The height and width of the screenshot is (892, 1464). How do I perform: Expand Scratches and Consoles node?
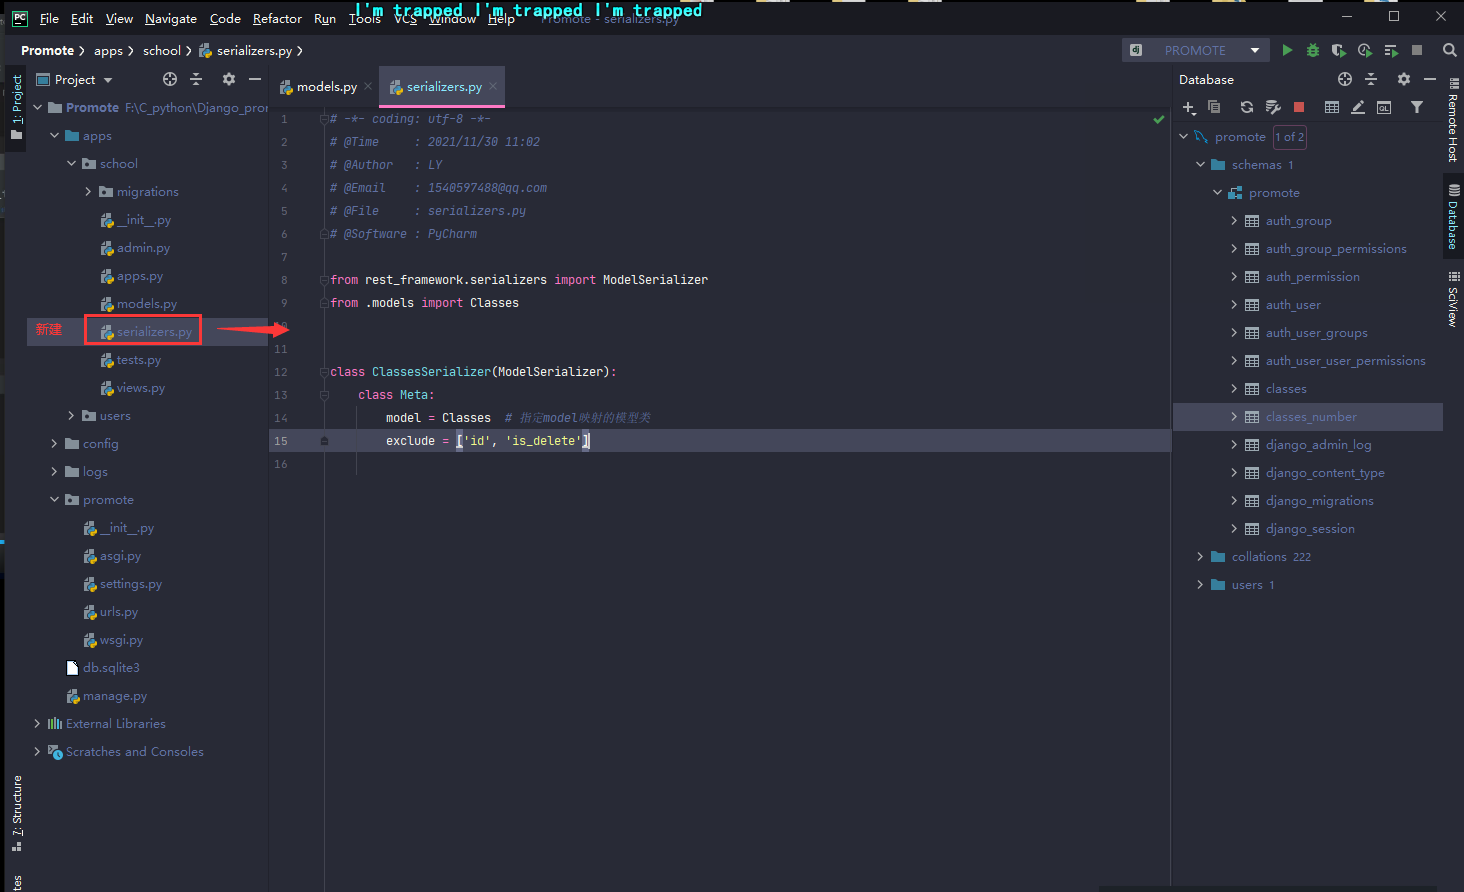pyautogui.click(x=38, y=751)
